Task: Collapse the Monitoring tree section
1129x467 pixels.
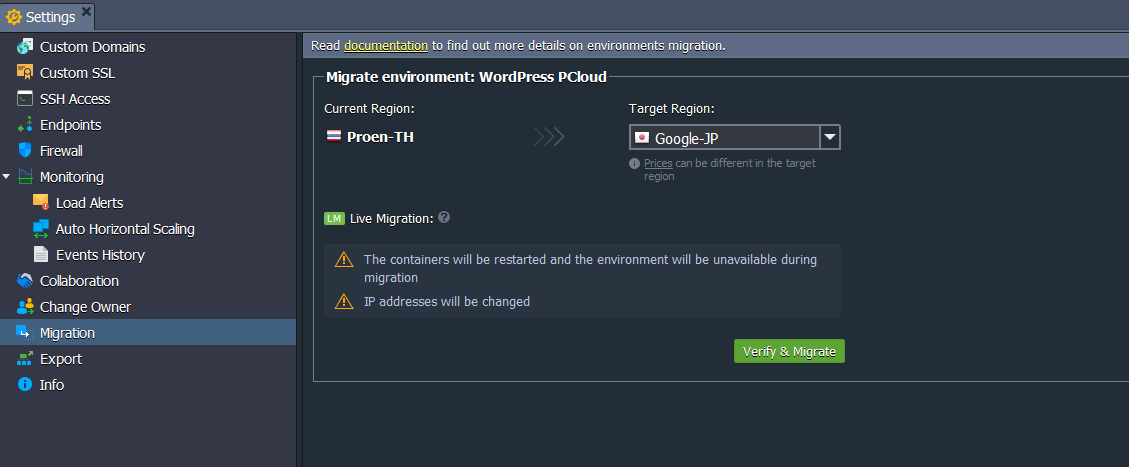Action: pyautogui.click(x=6, y=176)
